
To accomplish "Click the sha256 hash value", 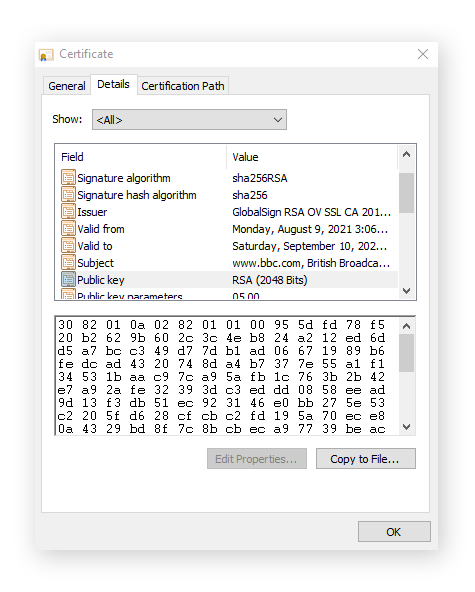I will pos(250,195).
